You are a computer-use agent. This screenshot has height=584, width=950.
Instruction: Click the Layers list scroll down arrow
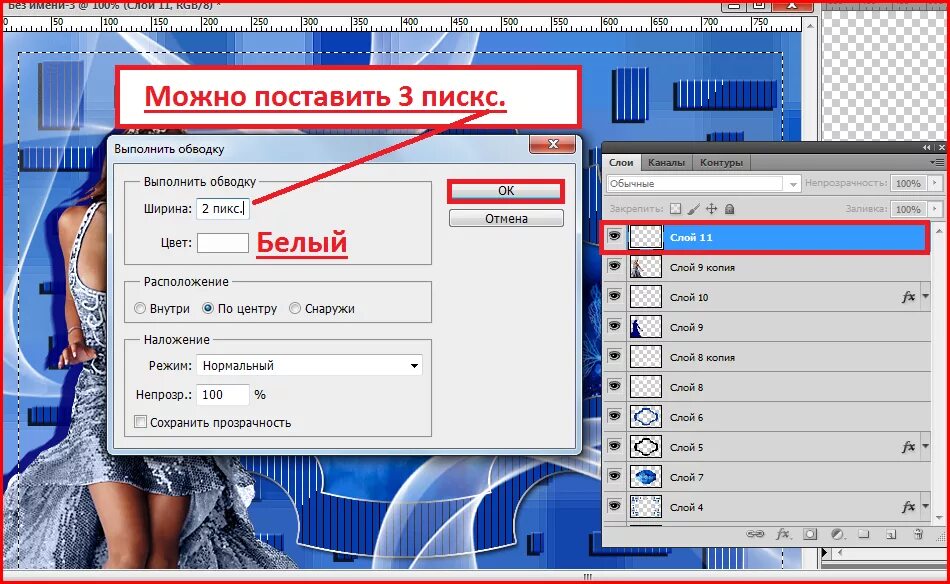[x=939, y=517]
